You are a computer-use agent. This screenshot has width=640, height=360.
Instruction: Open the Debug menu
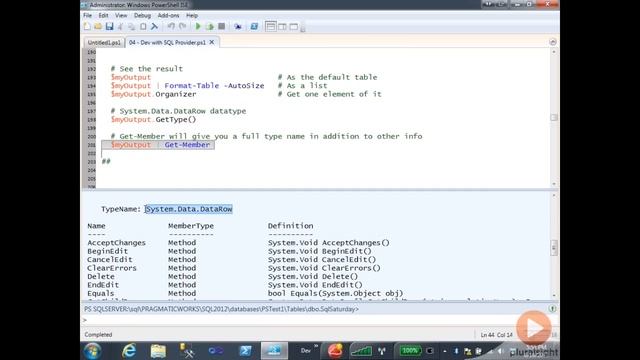click(142, 16)
